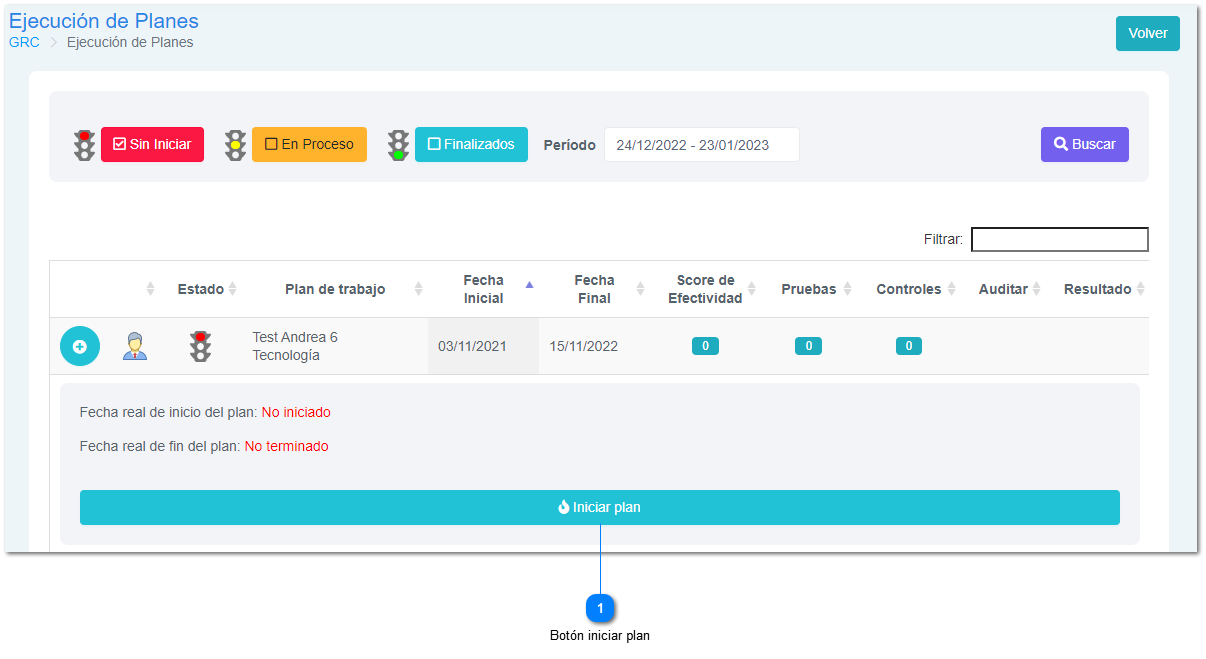Sort by Controles column
Screen dimensions: 1206x659
[x=909, y=289]
